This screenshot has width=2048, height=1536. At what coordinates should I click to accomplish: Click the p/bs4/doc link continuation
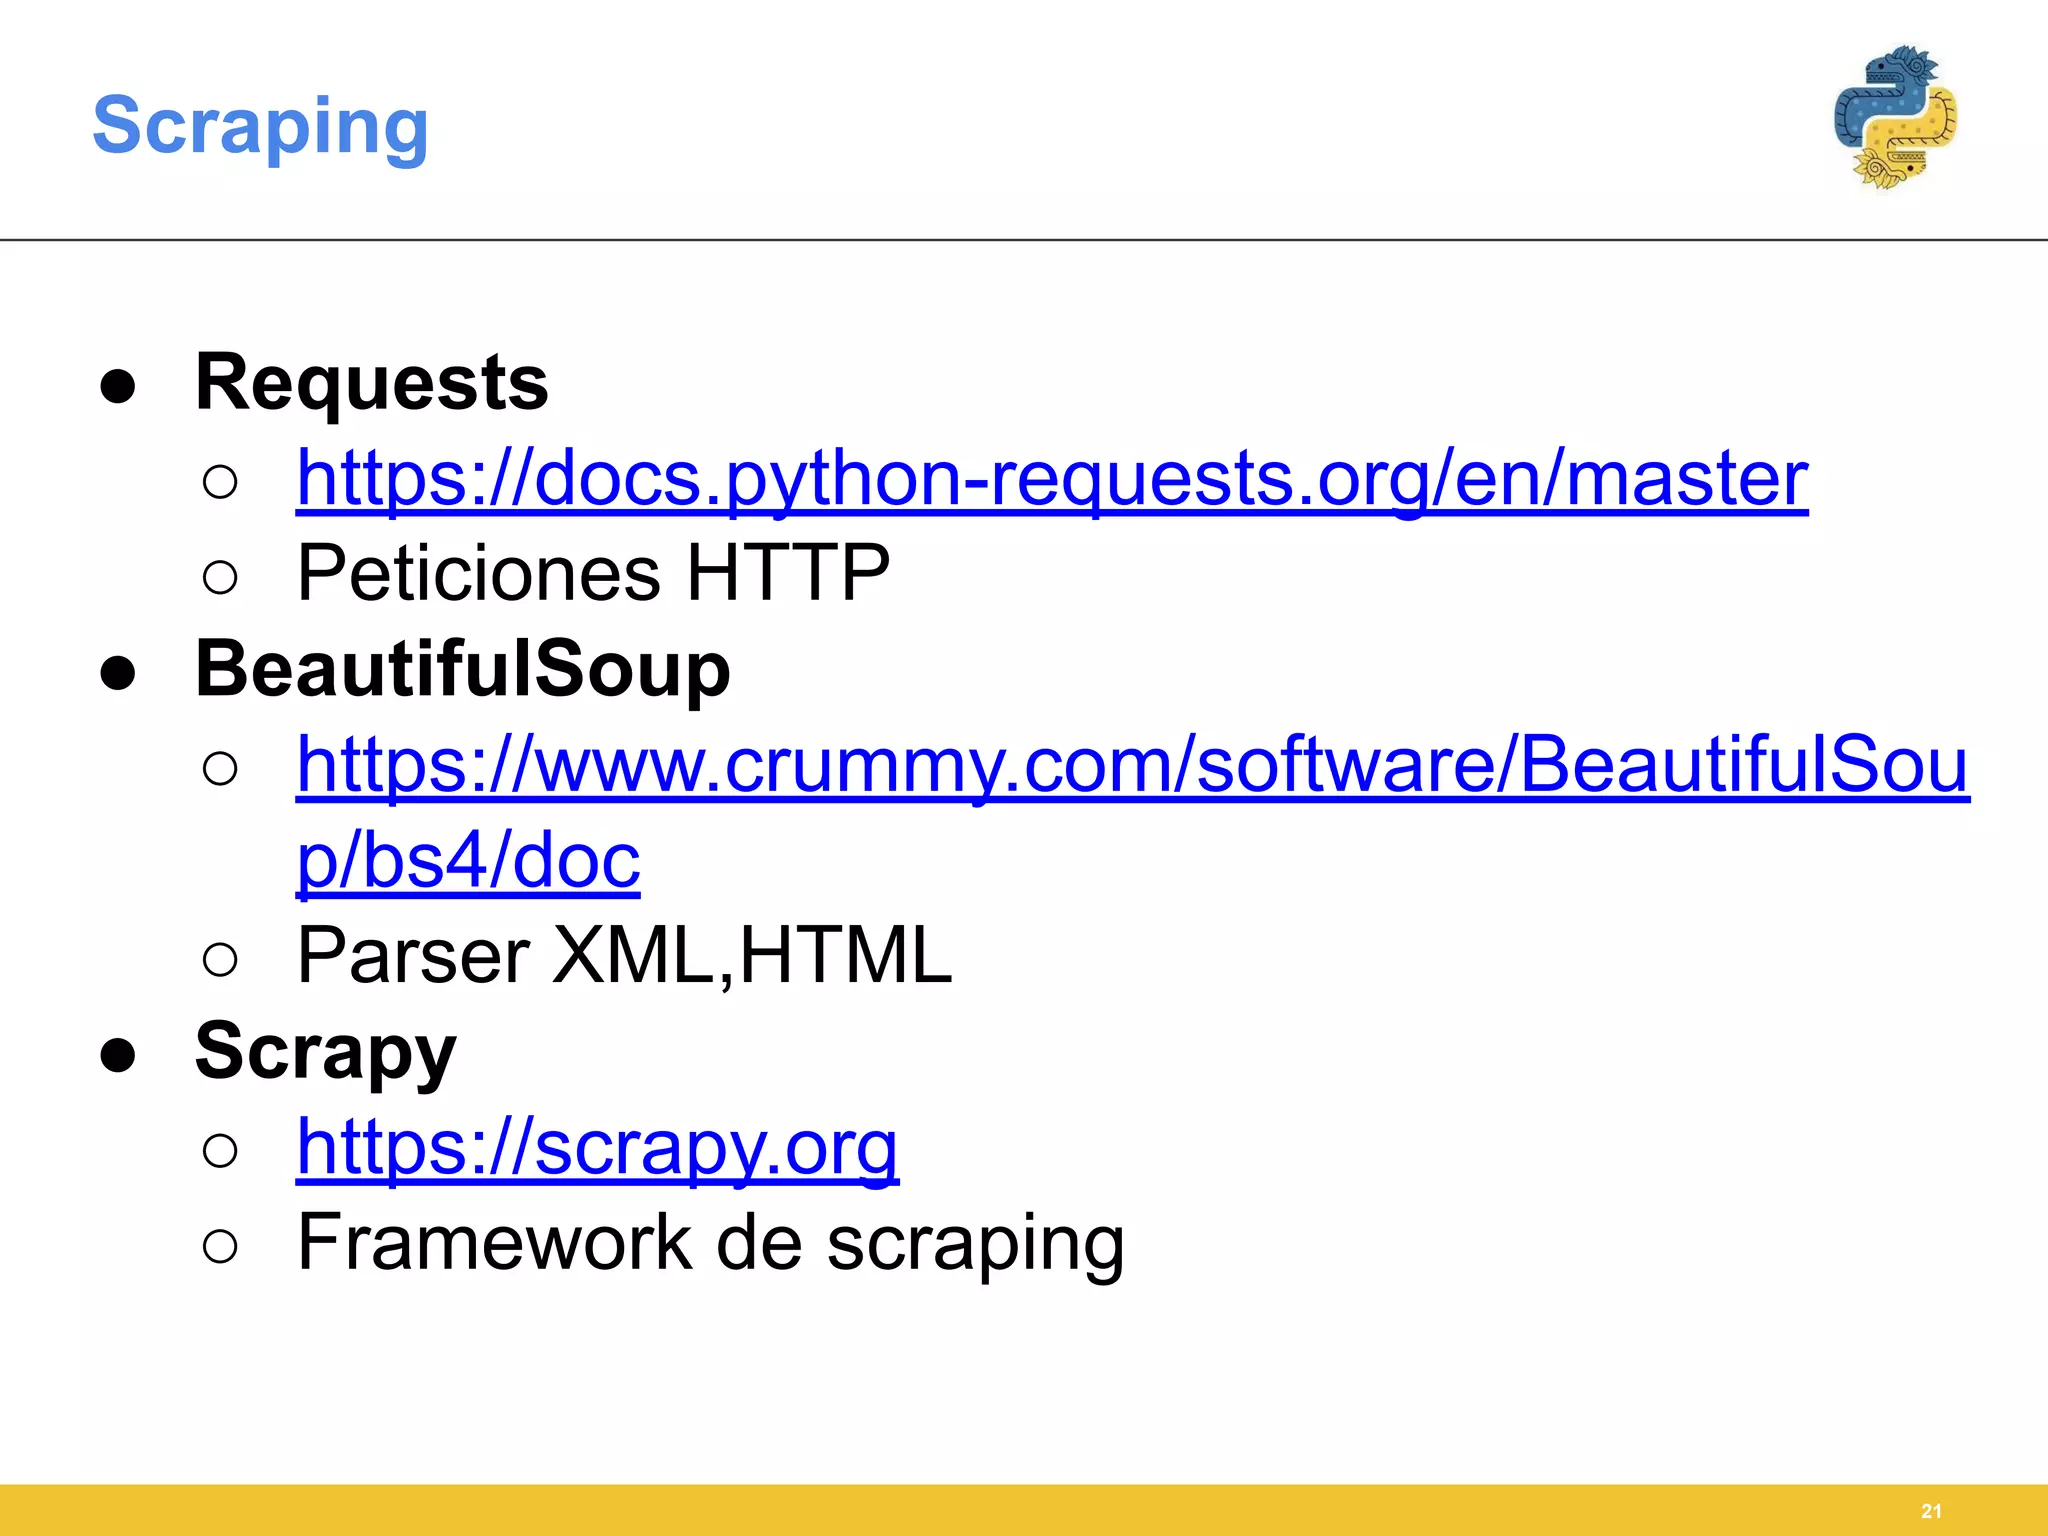(x=468, y=860)
